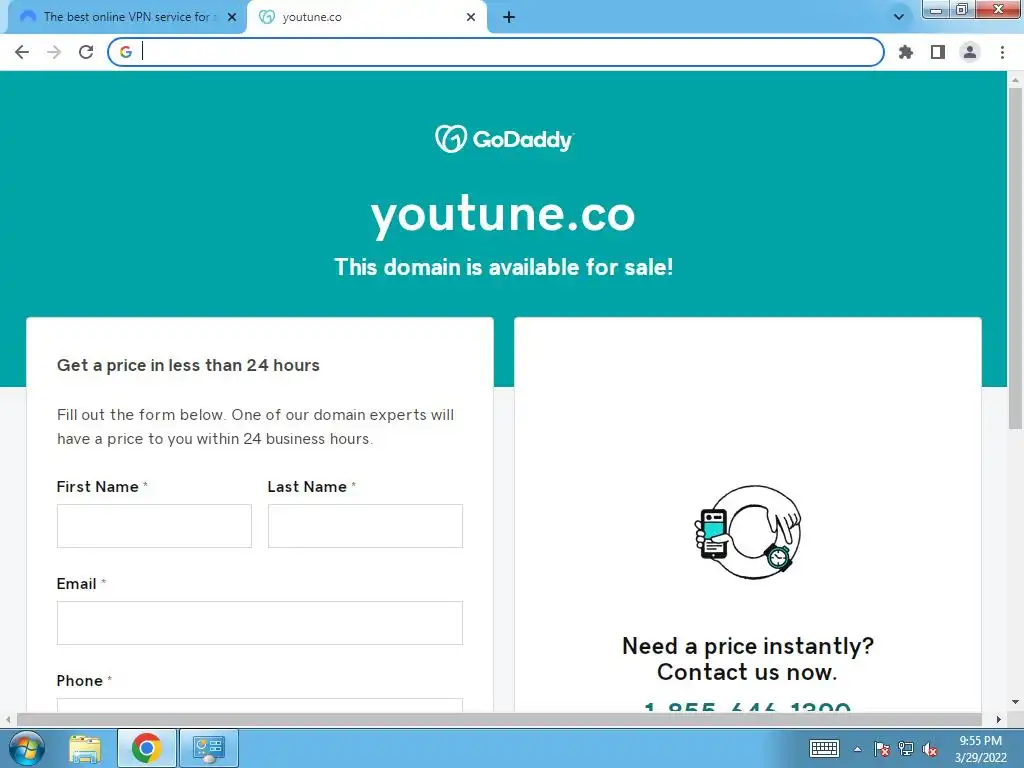Image resolution: width=1024 pixels, height=768 pixels.
Task: Click 'This domain is available for sale!' text
Action: pyautogui.click(x=504, y=267)
